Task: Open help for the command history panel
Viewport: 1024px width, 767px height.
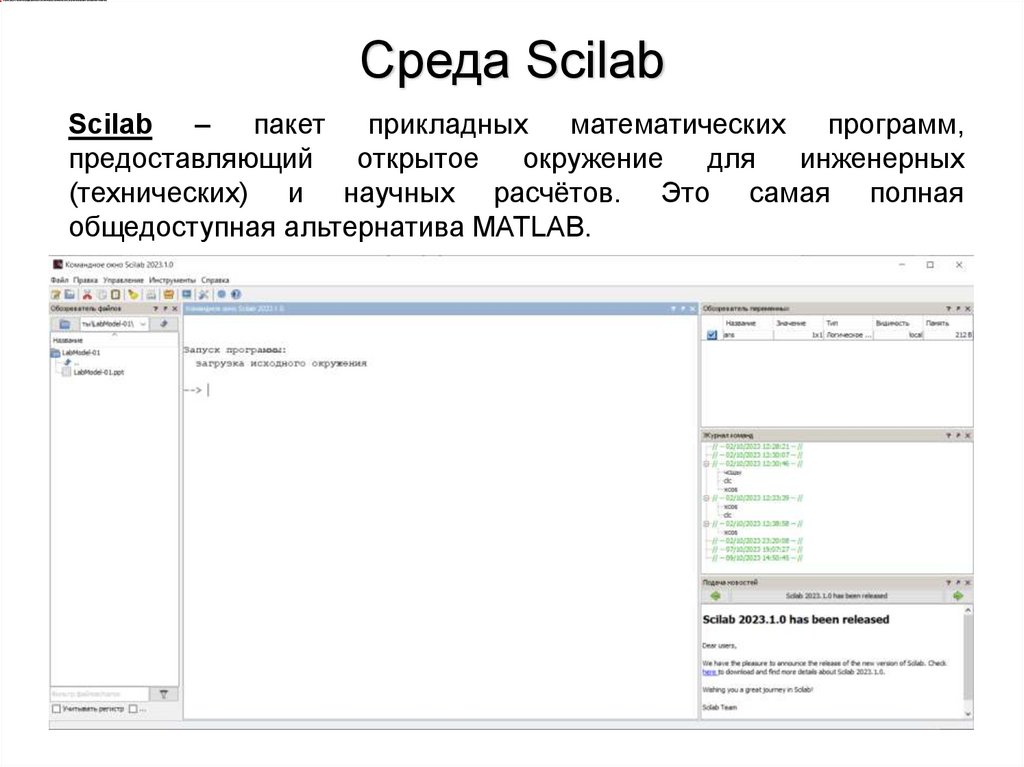Action: (x=948, y=435)
